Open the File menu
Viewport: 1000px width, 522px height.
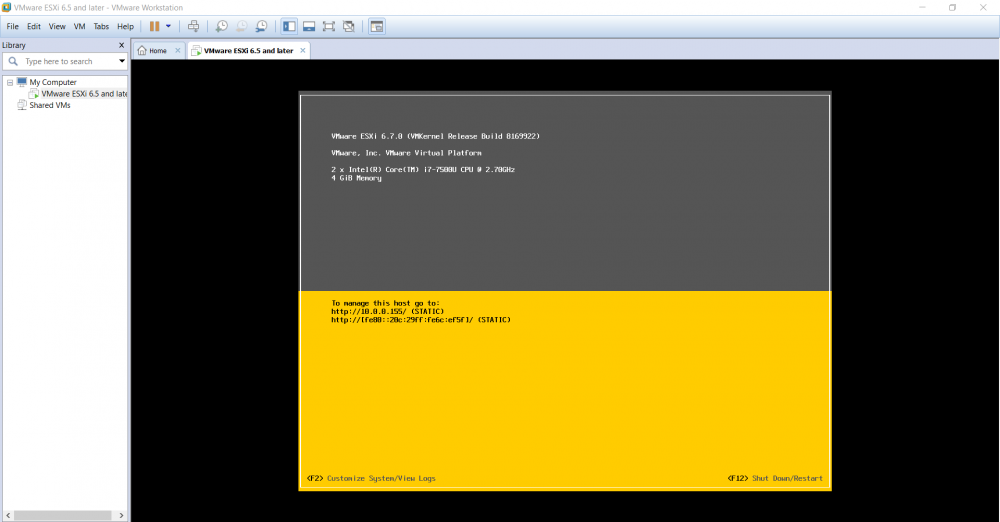point(13,26)
